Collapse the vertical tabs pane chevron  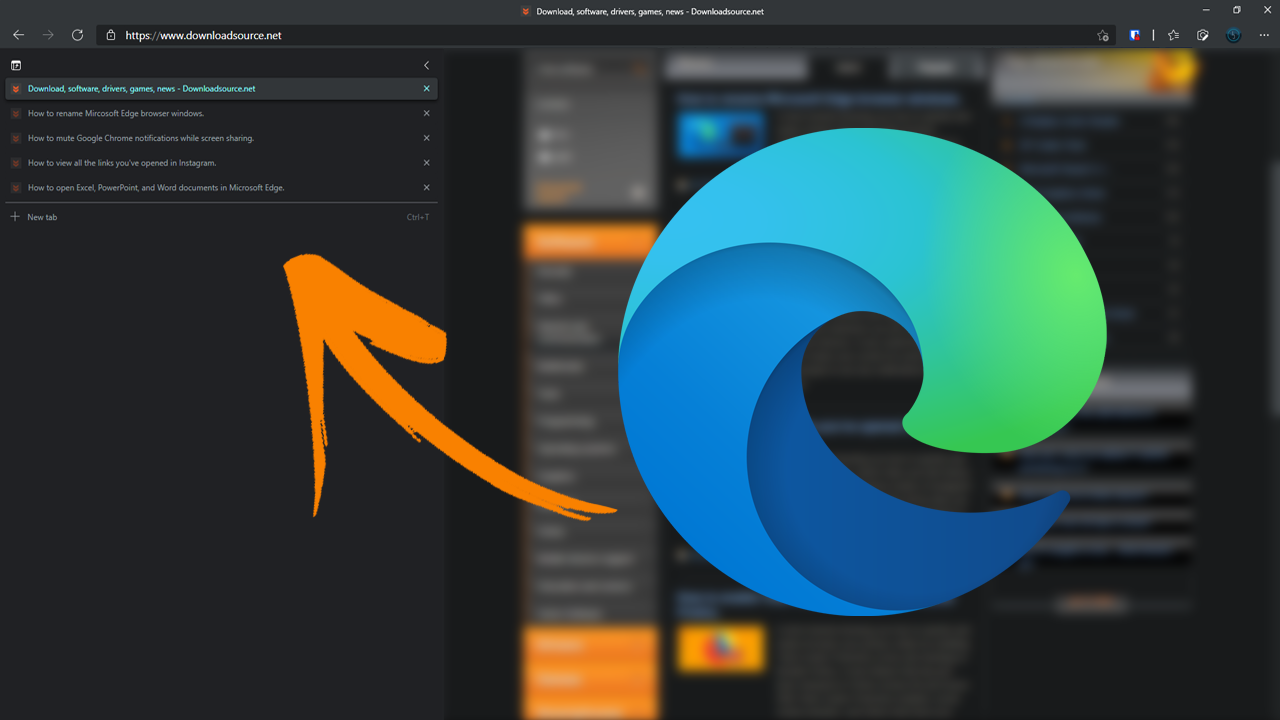[x=426, y=65]
